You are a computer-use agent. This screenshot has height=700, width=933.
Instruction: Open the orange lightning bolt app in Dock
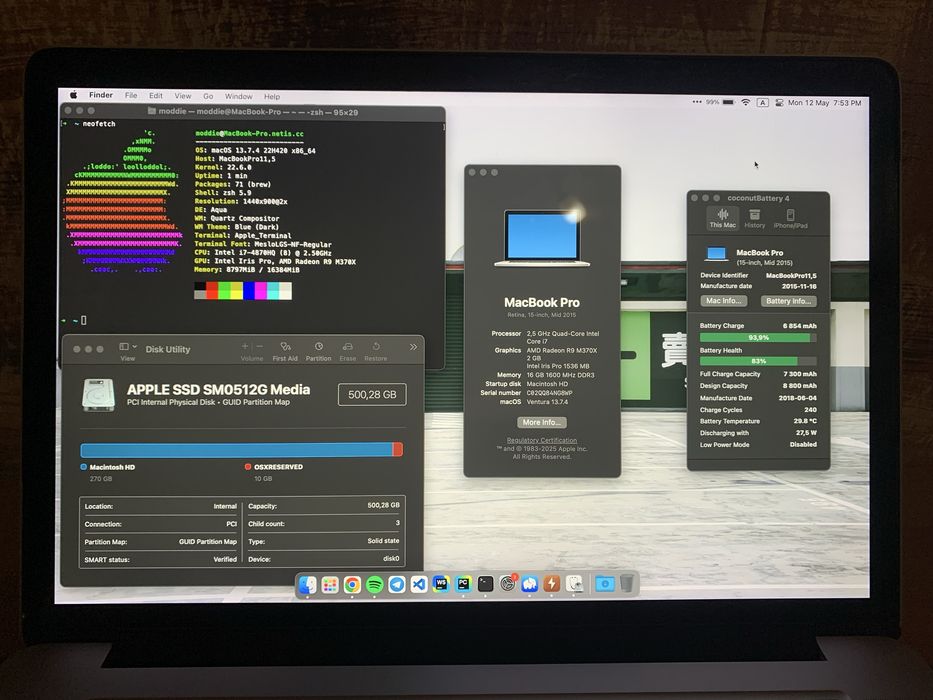point(552,584)
